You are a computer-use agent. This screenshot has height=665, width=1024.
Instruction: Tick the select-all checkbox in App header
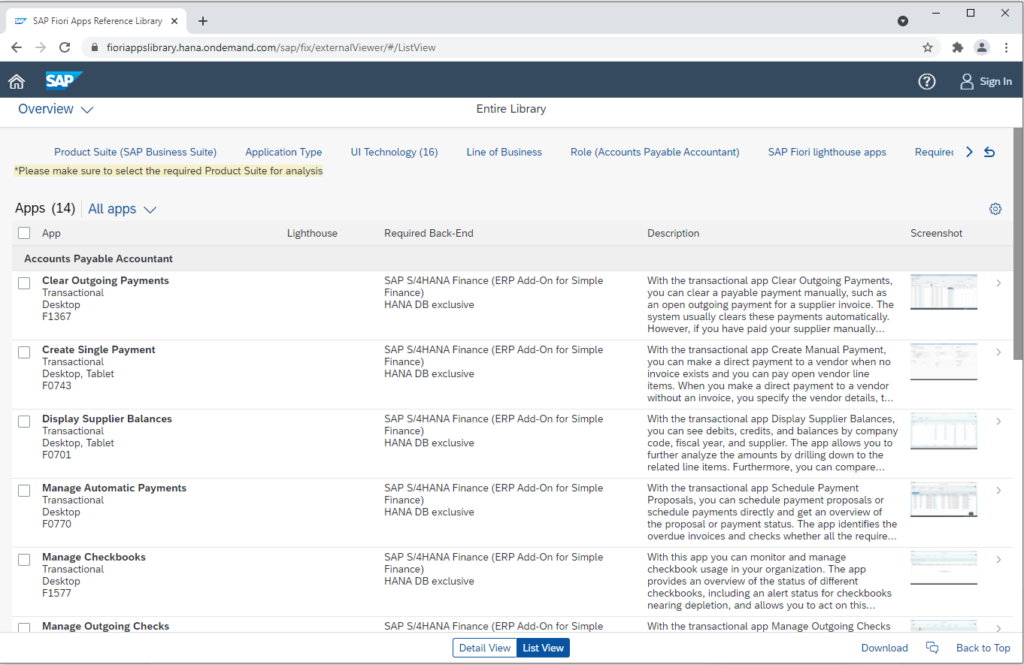[x=24, y=233]
